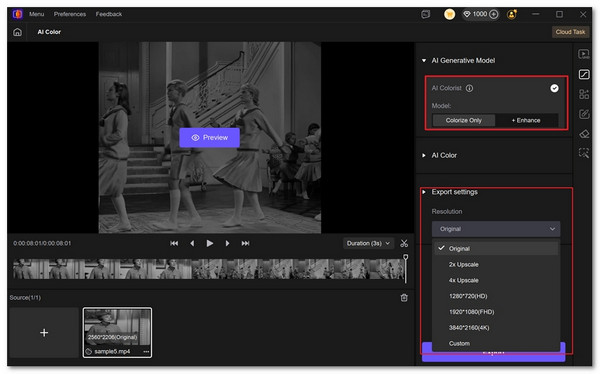Click the 1000 credits counter
Screen dimensions: 600x374
479,15
